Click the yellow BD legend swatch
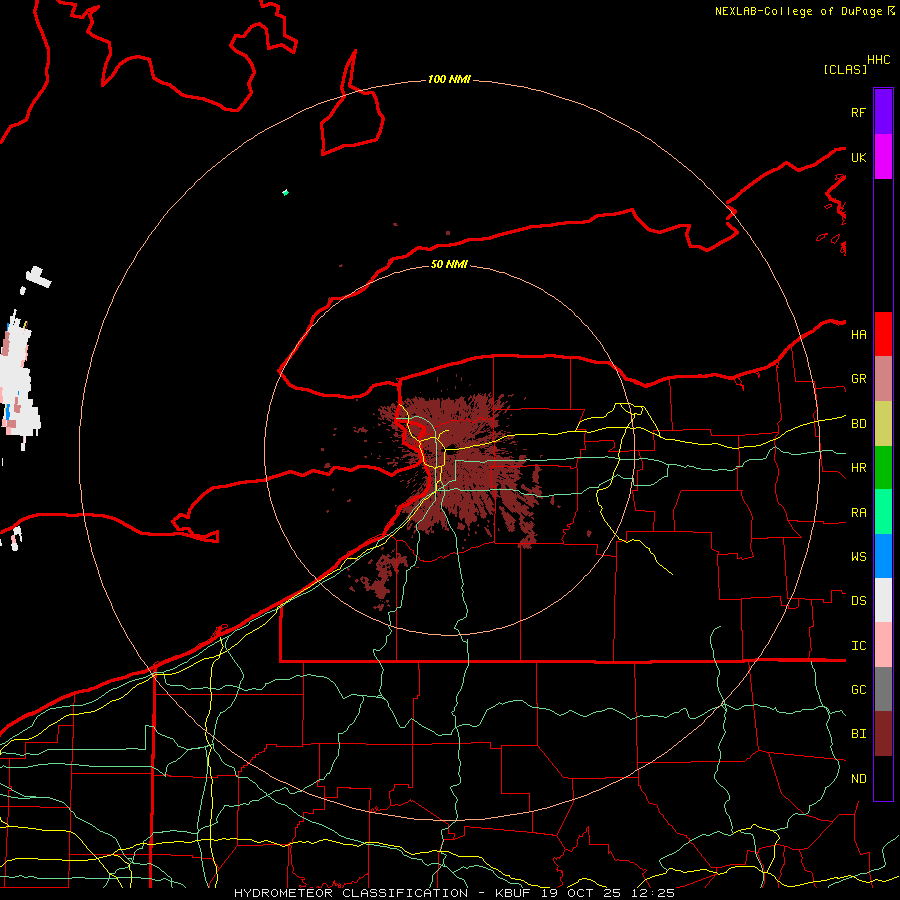This screenshot has width=900, height=900. (x=883, y=424)
